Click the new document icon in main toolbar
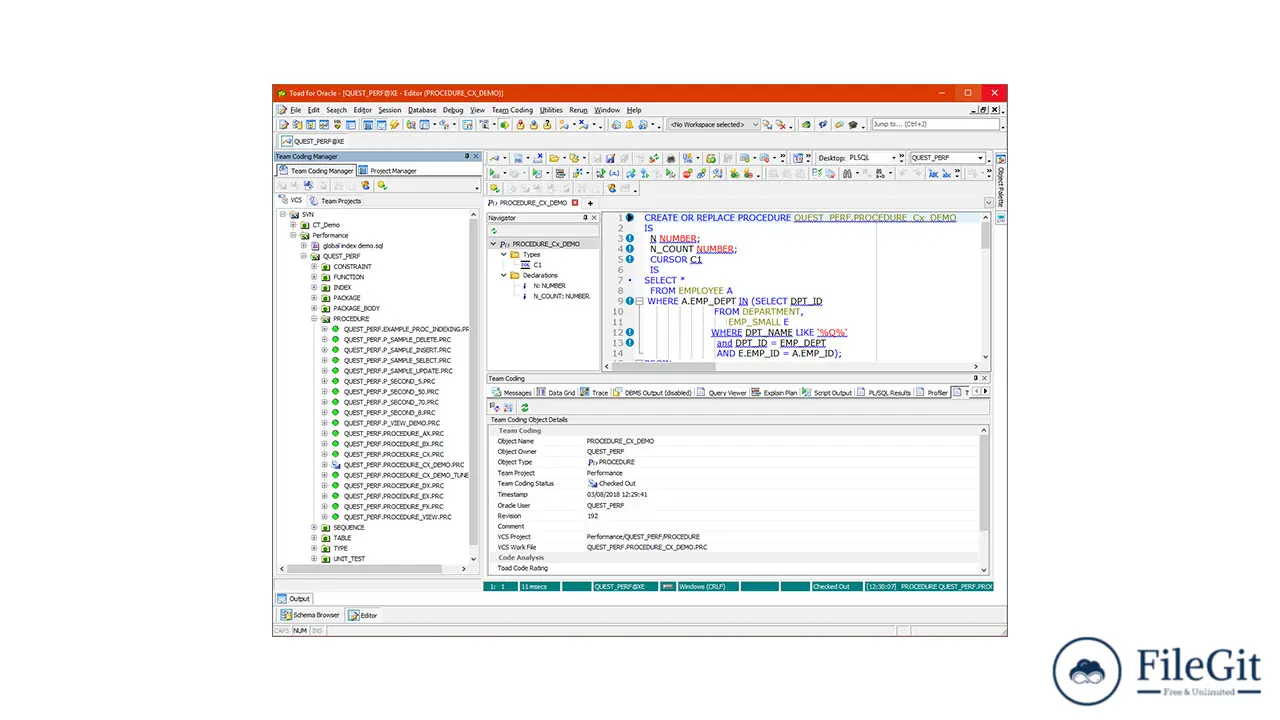1280x720 pixels. [x=284, y=125]
